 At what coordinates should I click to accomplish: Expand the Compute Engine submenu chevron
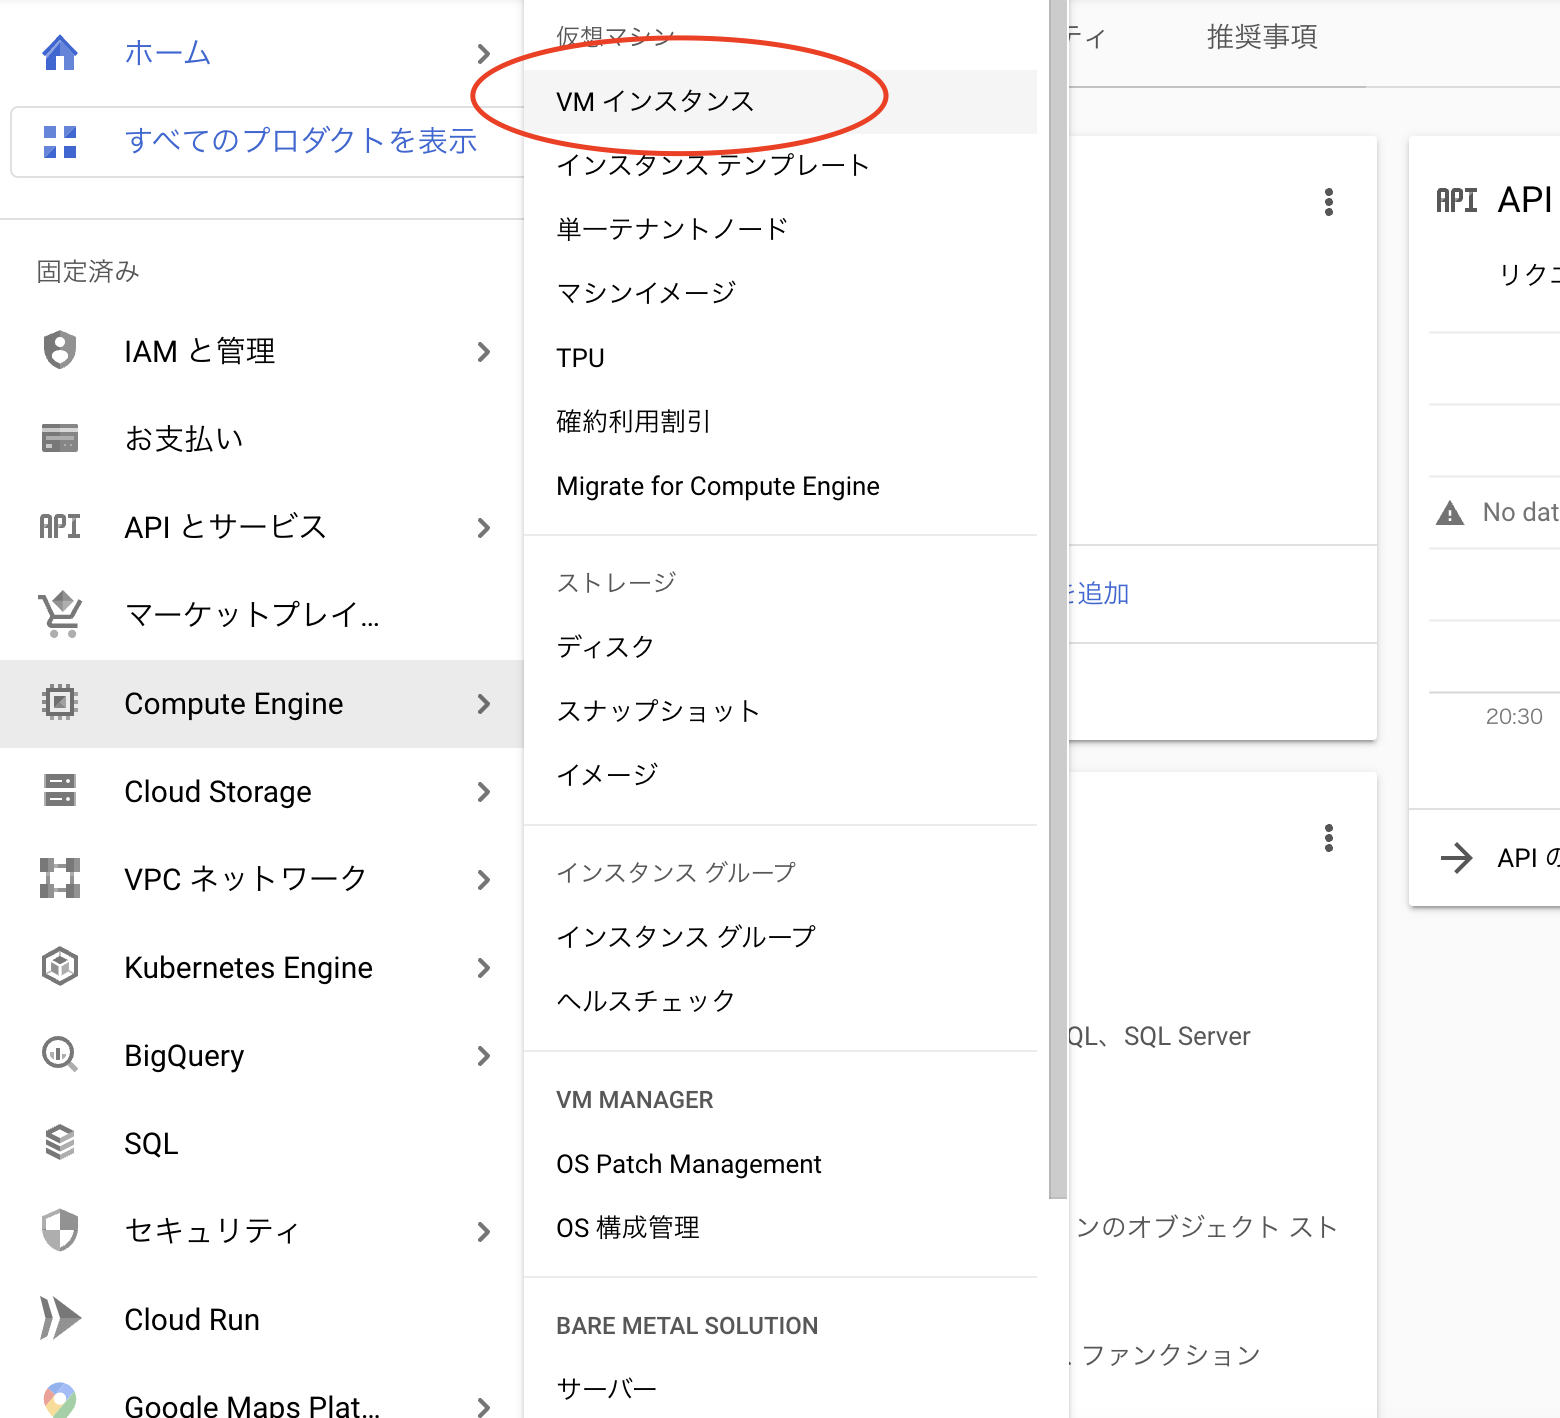coord(484,703)
